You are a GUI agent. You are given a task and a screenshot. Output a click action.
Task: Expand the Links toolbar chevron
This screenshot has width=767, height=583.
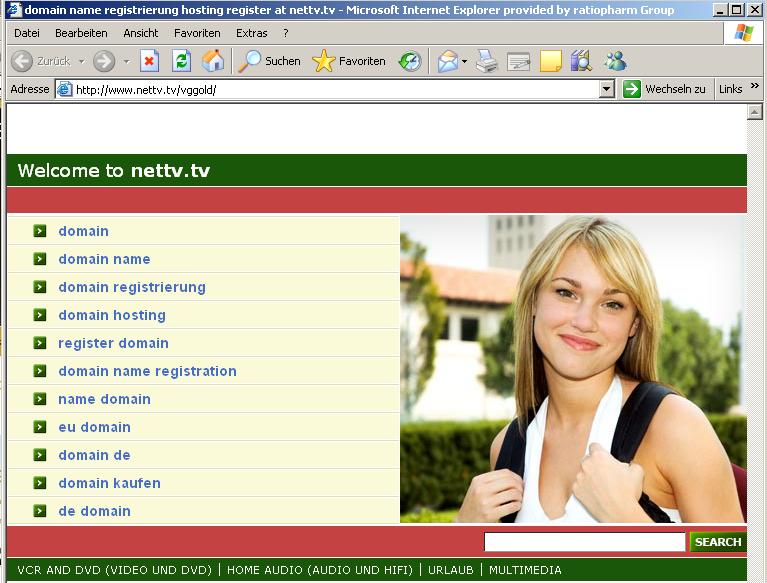click(x=755, y=86)
